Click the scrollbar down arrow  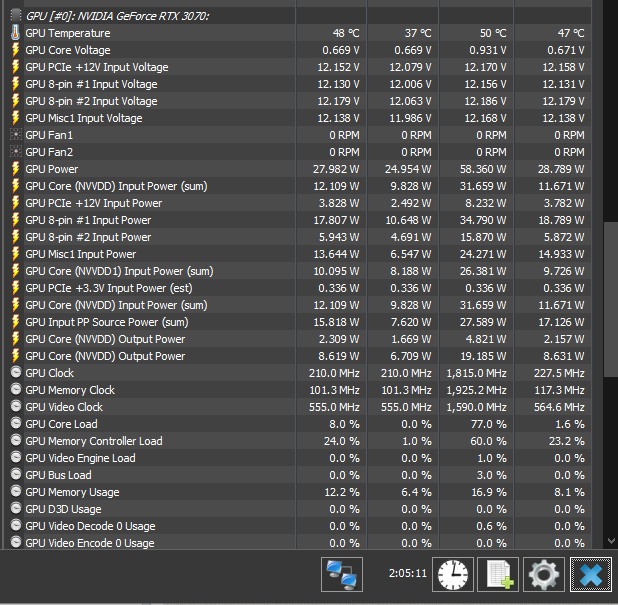[x=611, y=541]
